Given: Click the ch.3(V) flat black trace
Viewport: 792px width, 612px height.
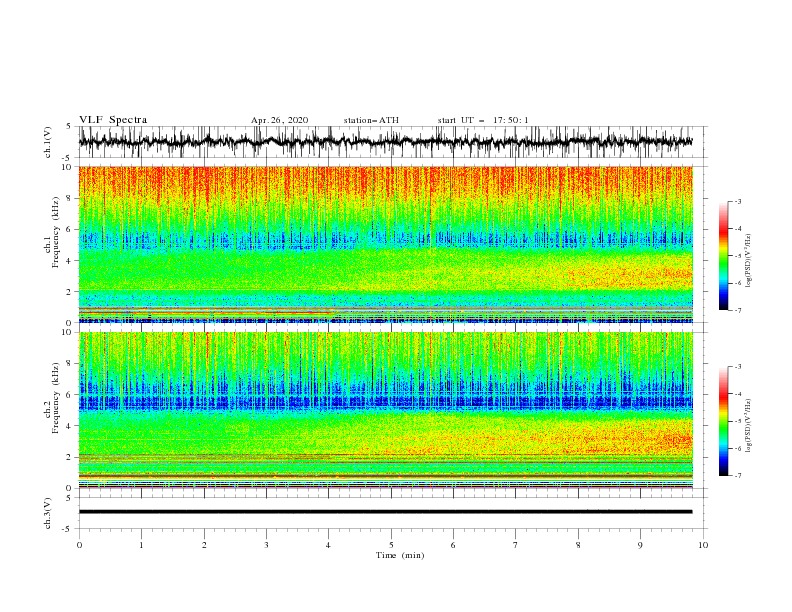Looking at the screenshot, I should pyautogui.click(x=385, y=512).
